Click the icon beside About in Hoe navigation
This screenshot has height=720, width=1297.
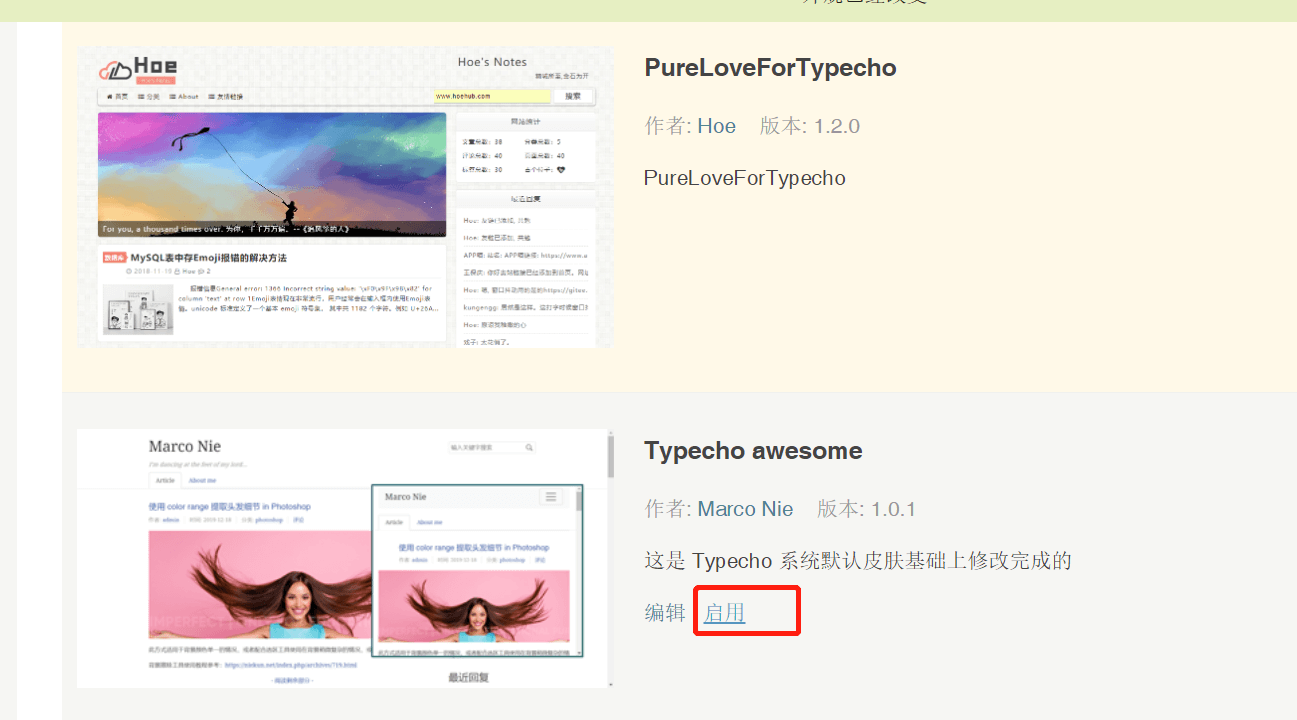pos(171,96)
